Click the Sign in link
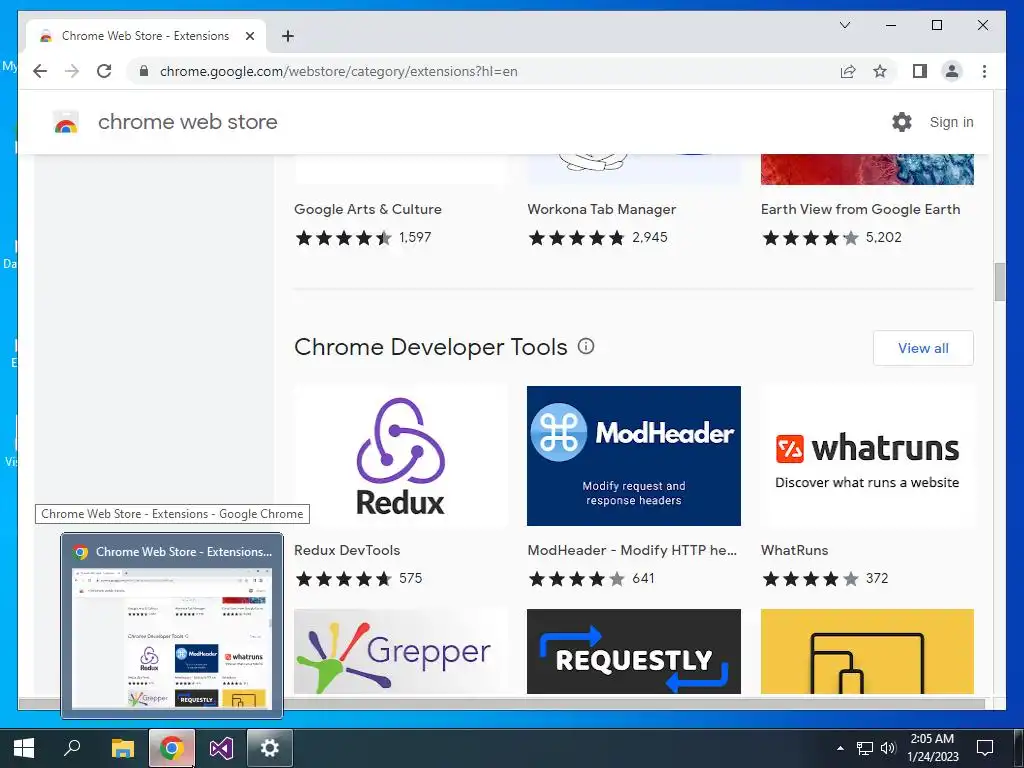The image size is (1024, 768). (952, 122)
